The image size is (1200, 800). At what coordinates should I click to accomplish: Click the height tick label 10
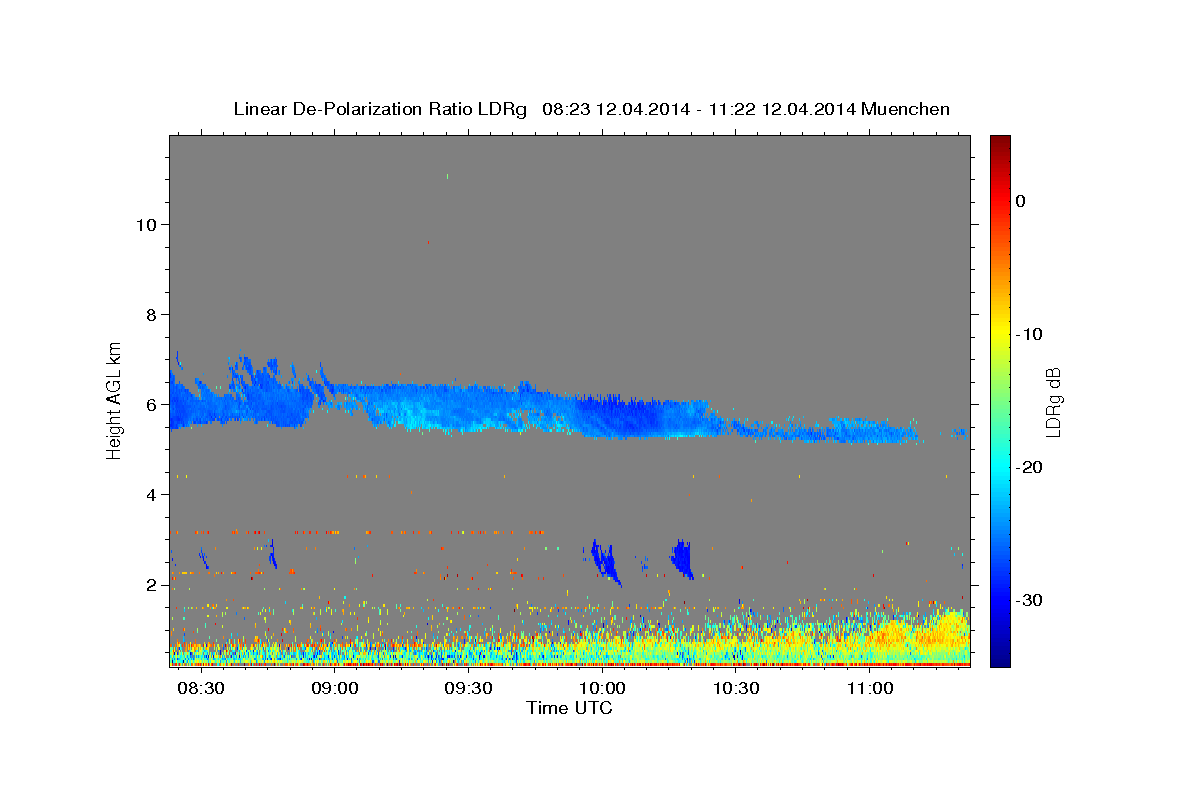click(x=146, y=224)
